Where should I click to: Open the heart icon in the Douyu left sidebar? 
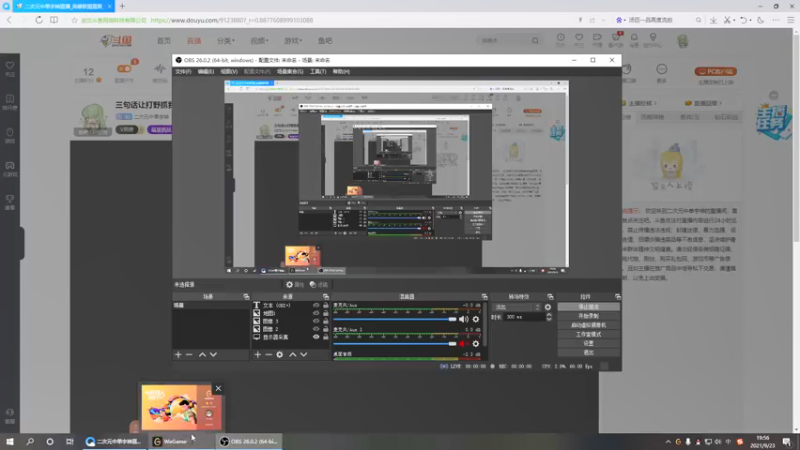click(10, 66)
